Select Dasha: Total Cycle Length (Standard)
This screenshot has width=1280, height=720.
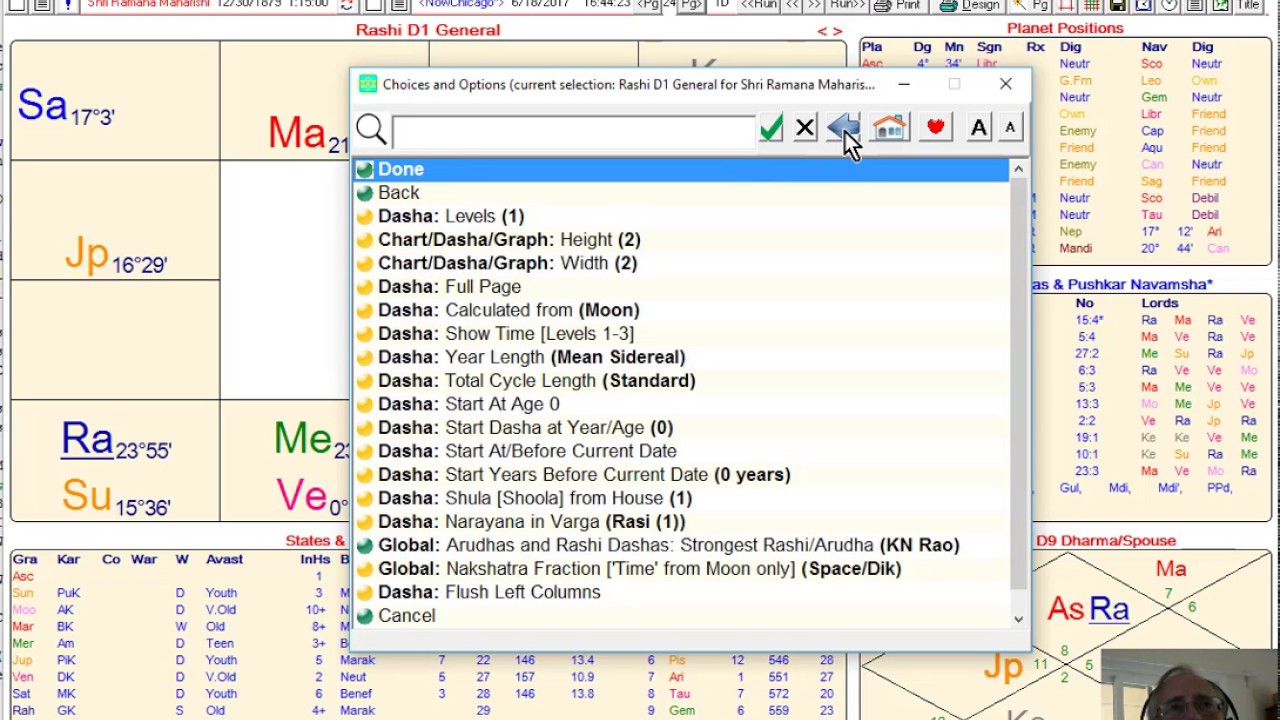click(x=682, y=381)
